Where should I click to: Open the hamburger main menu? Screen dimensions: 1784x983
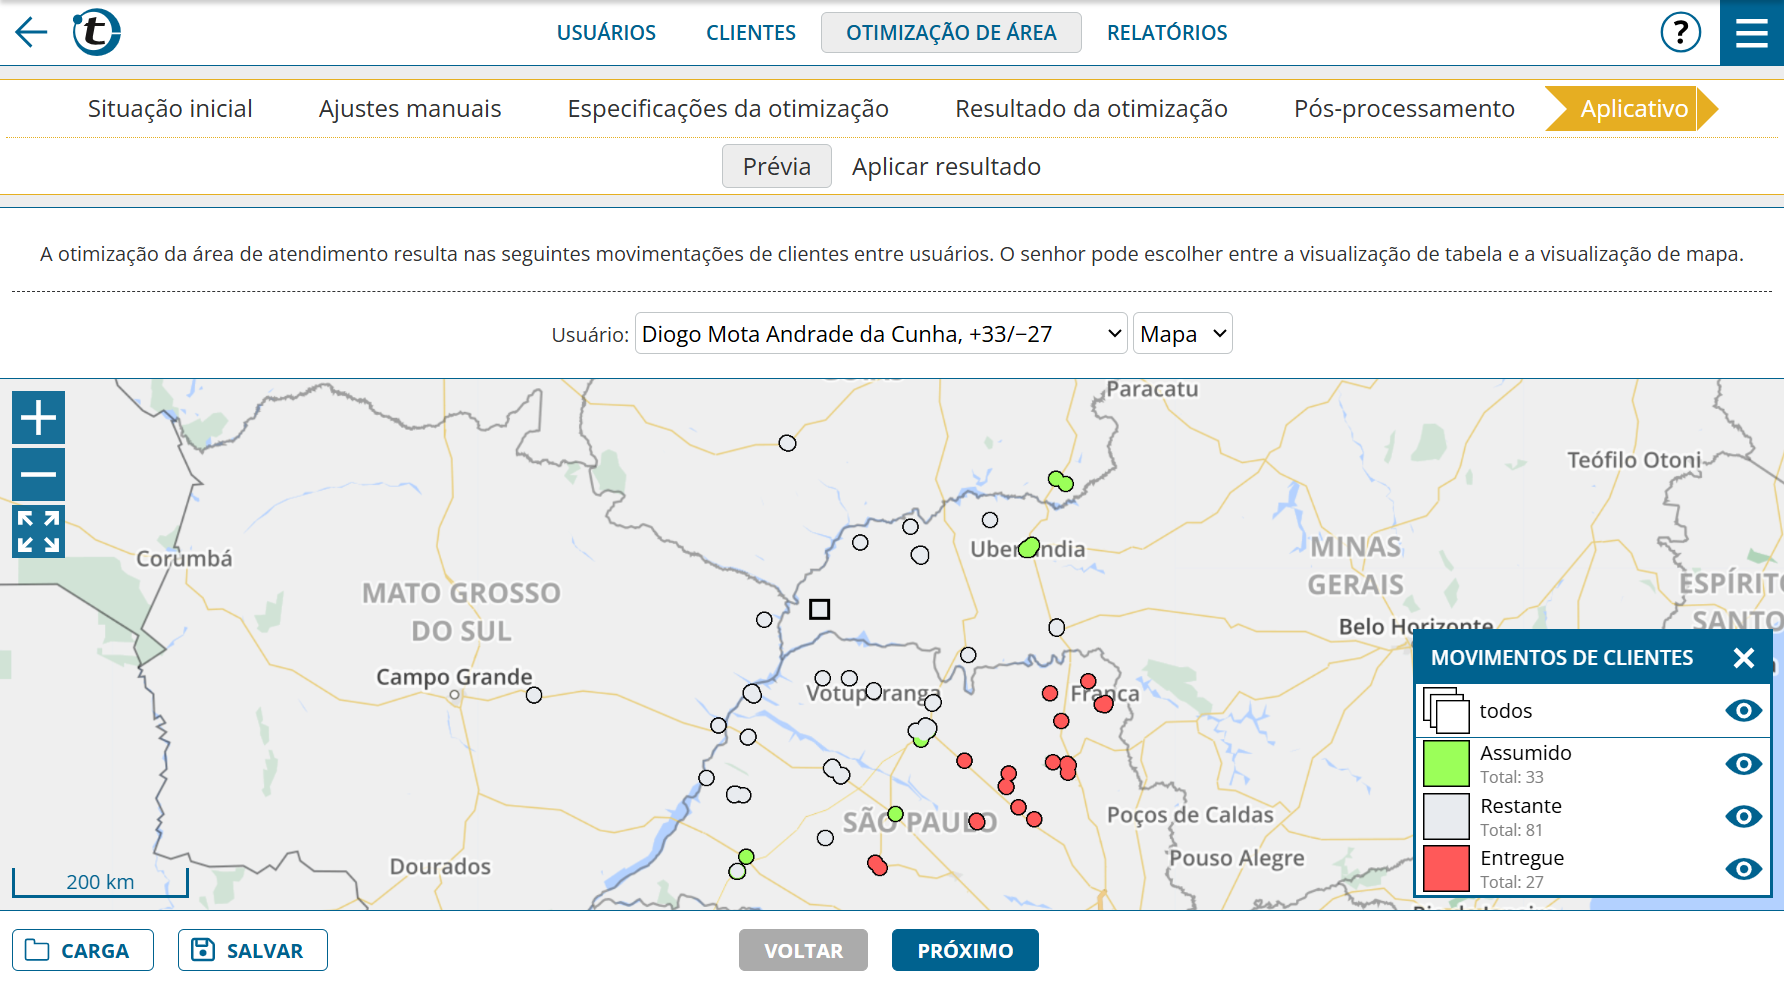1751,32
